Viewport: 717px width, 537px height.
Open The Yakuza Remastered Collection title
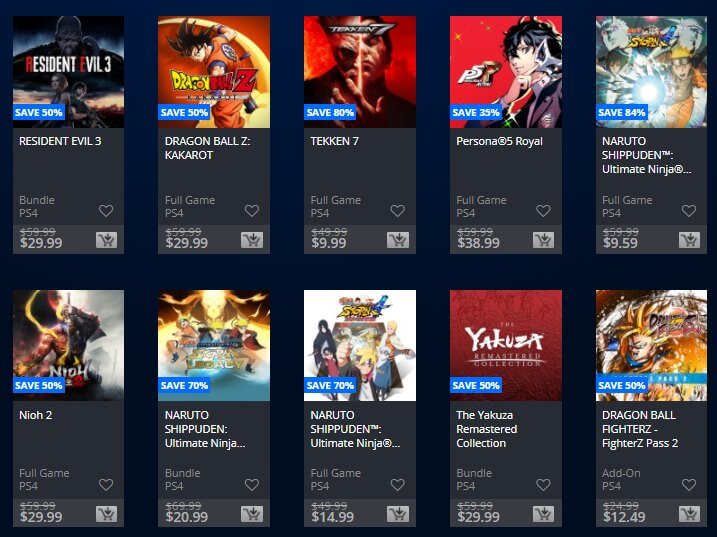(487, 429)
